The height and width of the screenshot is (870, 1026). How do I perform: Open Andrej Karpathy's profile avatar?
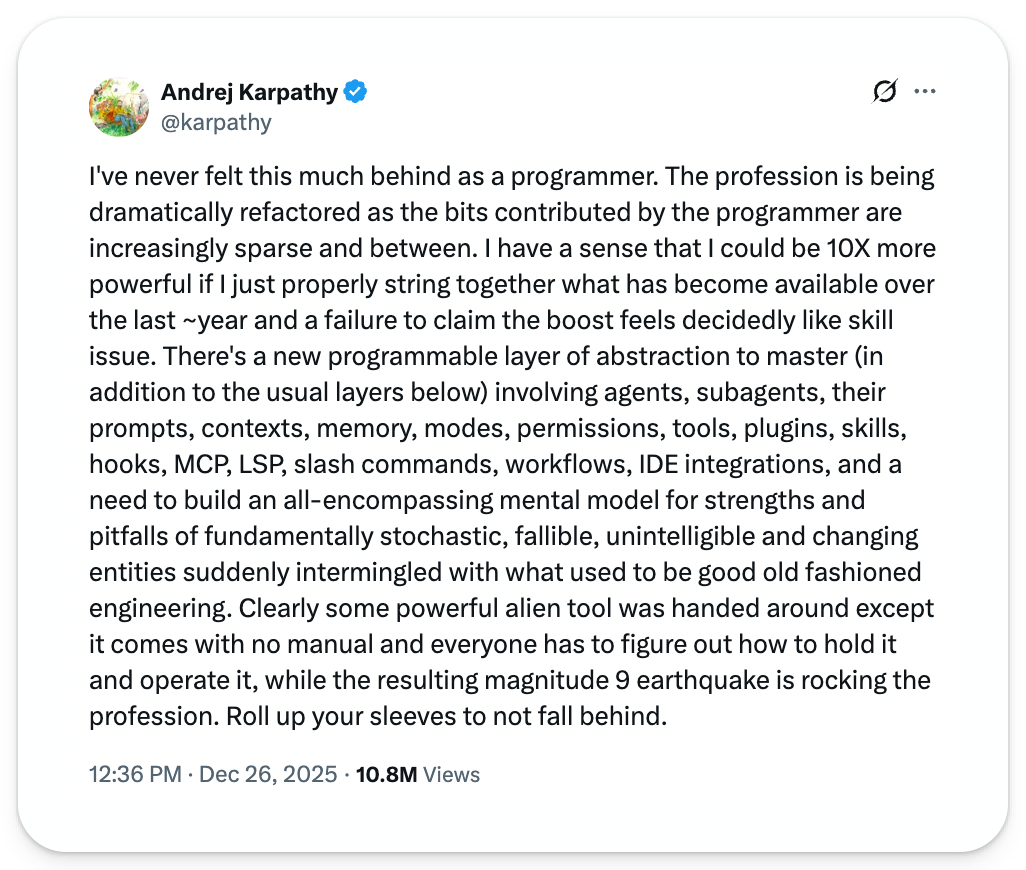pyautogui.click(x=119, y=107)
